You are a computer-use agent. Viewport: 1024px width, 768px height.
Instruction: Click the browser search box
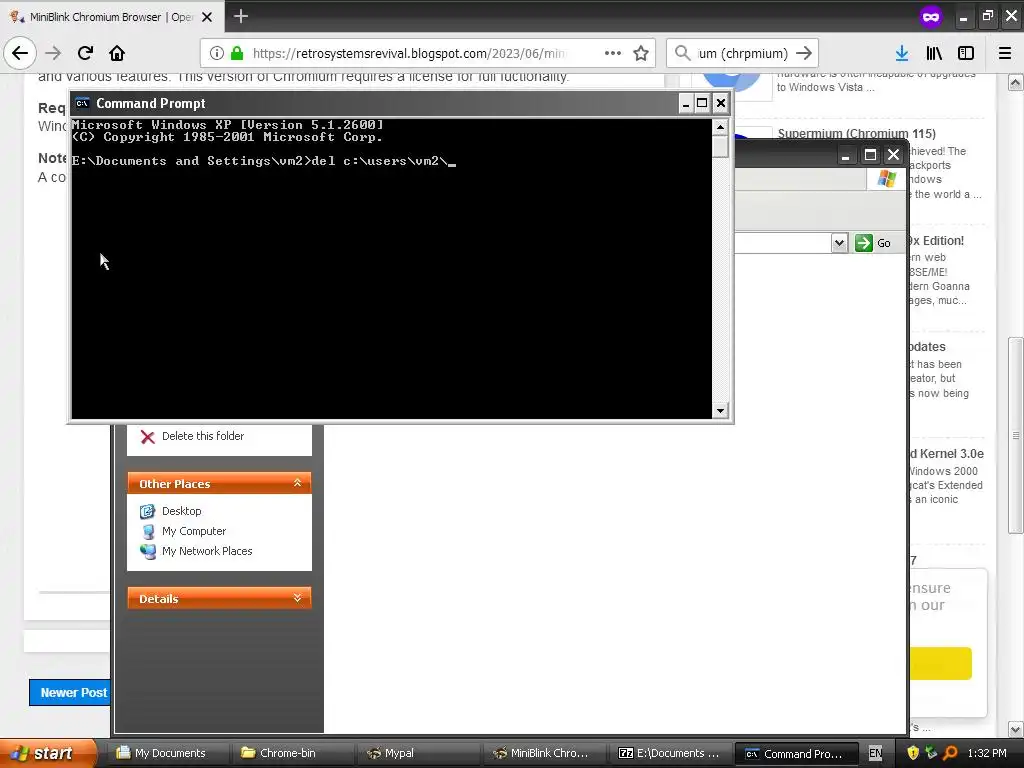743,53
